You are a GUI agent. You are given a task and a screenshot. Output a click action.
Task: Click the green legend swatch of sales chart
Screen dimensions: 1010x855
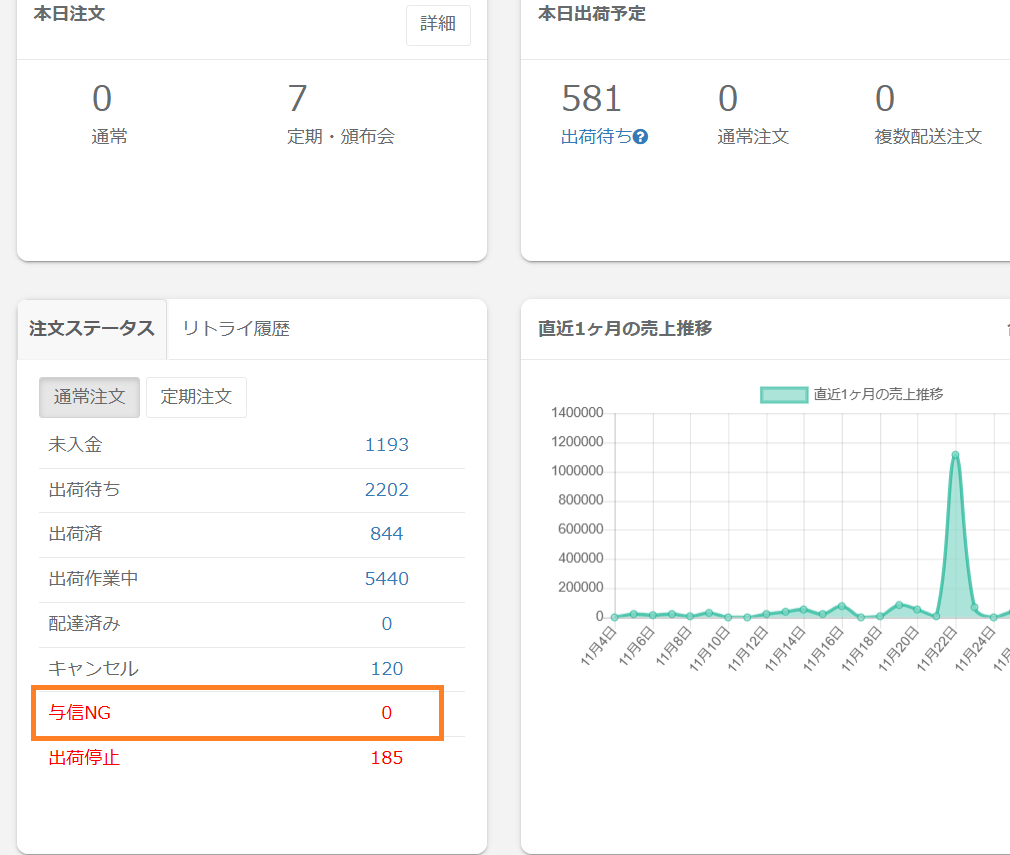(x=783, y=395)
